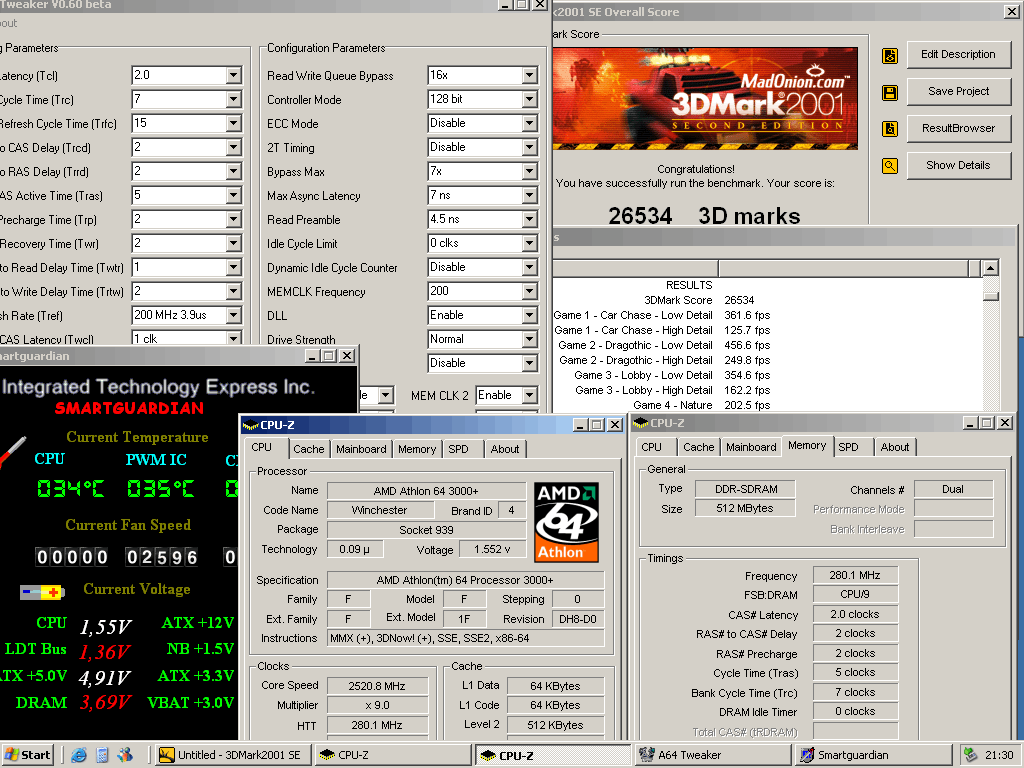The width and height of the screenshot is (1024, 768).
Task: Click the Channels # field showing Dual
Action: (x=953, y=489)
